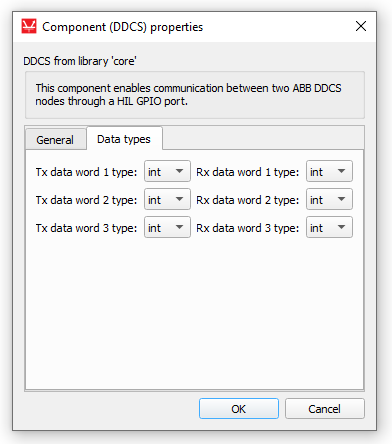
Task: Click the "Tx data word 1 type" label
Action: click(x=86, y=172)
